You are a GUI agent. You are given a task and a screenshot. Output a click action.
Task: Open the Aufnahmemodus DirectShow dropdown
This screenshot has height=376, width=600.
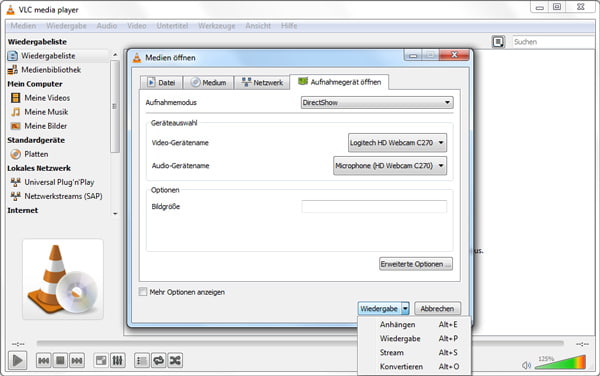377,103
